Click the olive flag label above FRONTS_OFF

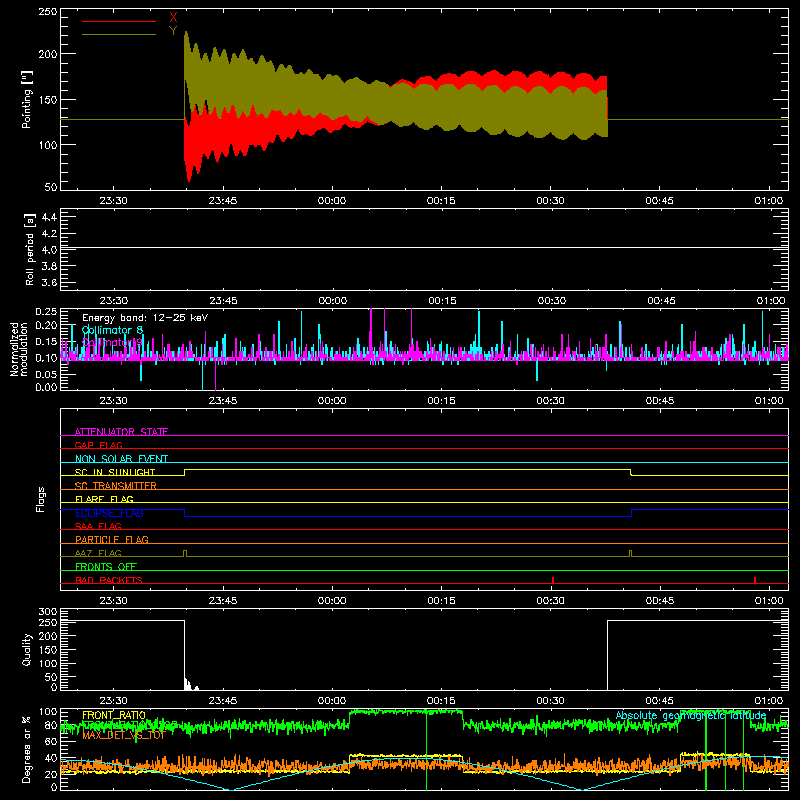pyautogui.click(x=98, y=553)
